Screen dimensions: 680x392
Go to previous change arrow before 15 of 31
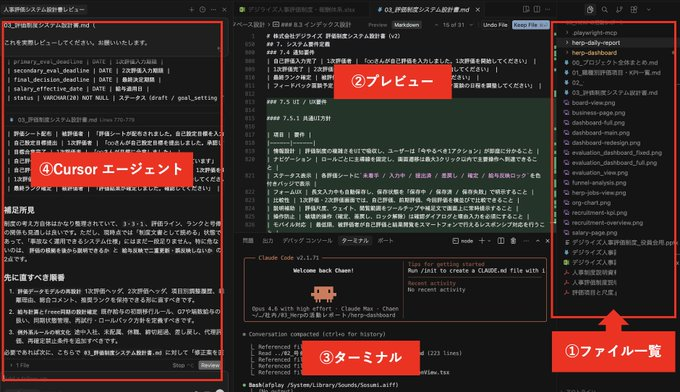[x=437, y=25]
